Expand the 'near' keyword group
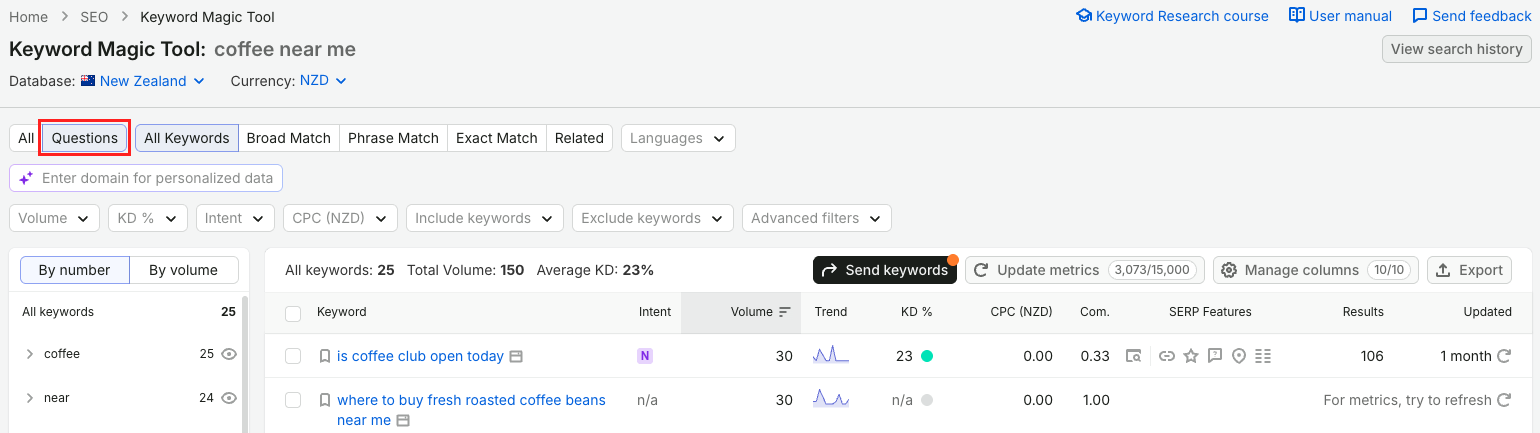Viewport: 1540px width, 433px height. click(30, 398)
